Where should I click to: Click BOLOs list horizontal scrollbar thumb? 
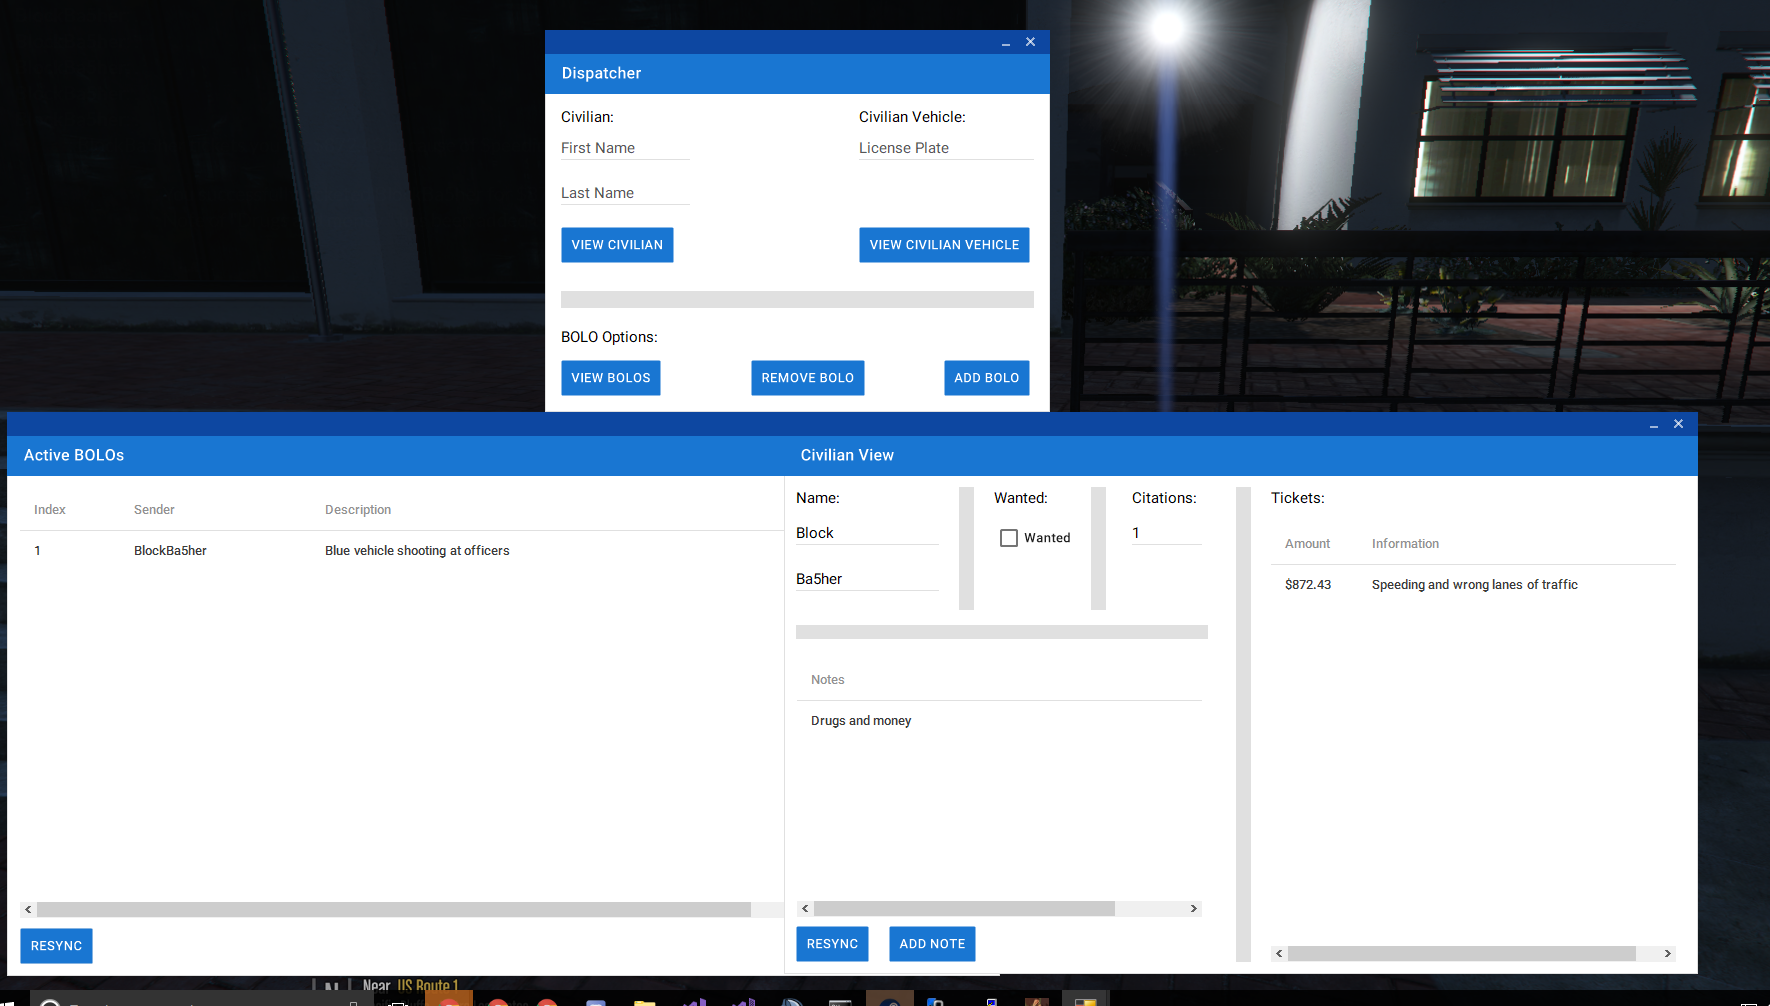(394, 909)
